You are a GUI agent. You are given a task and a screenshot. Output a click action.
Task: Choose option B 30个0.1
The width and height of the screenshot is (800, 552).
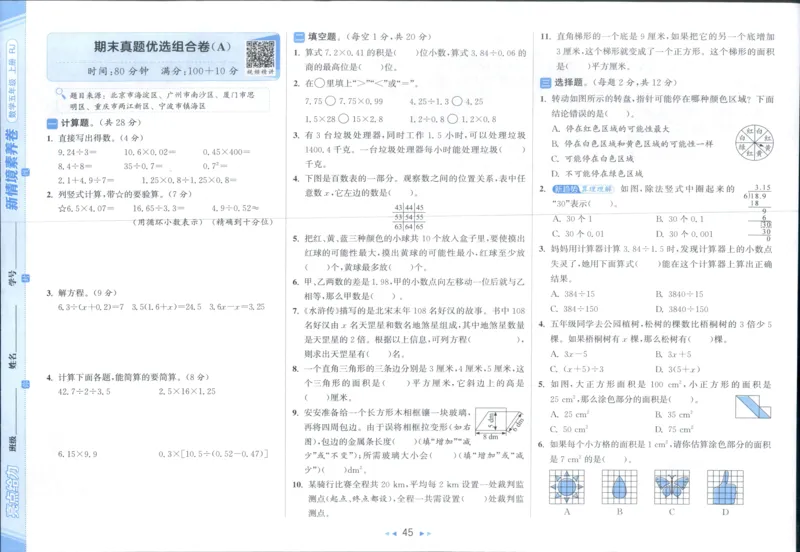click(x=680, y=219)
